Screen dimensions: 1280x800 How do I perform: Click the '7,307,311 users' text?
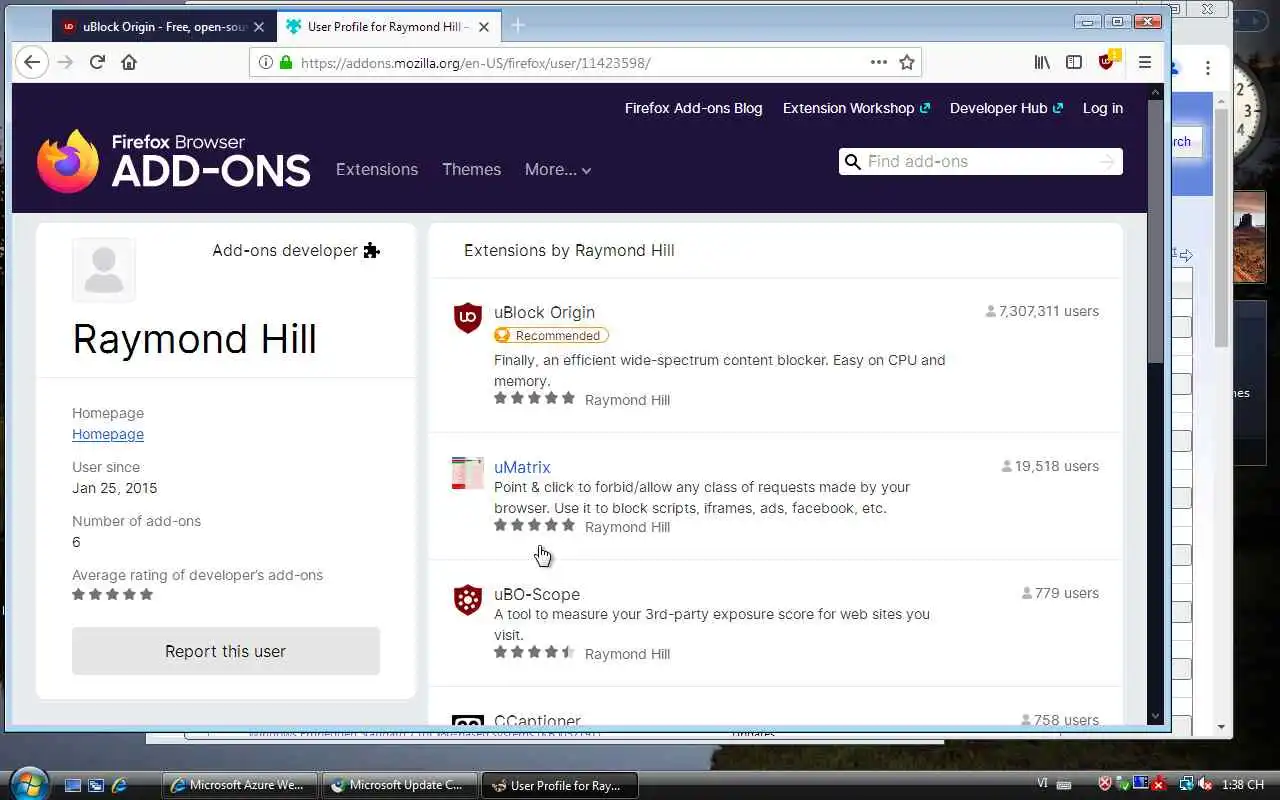pos(1049,311)
